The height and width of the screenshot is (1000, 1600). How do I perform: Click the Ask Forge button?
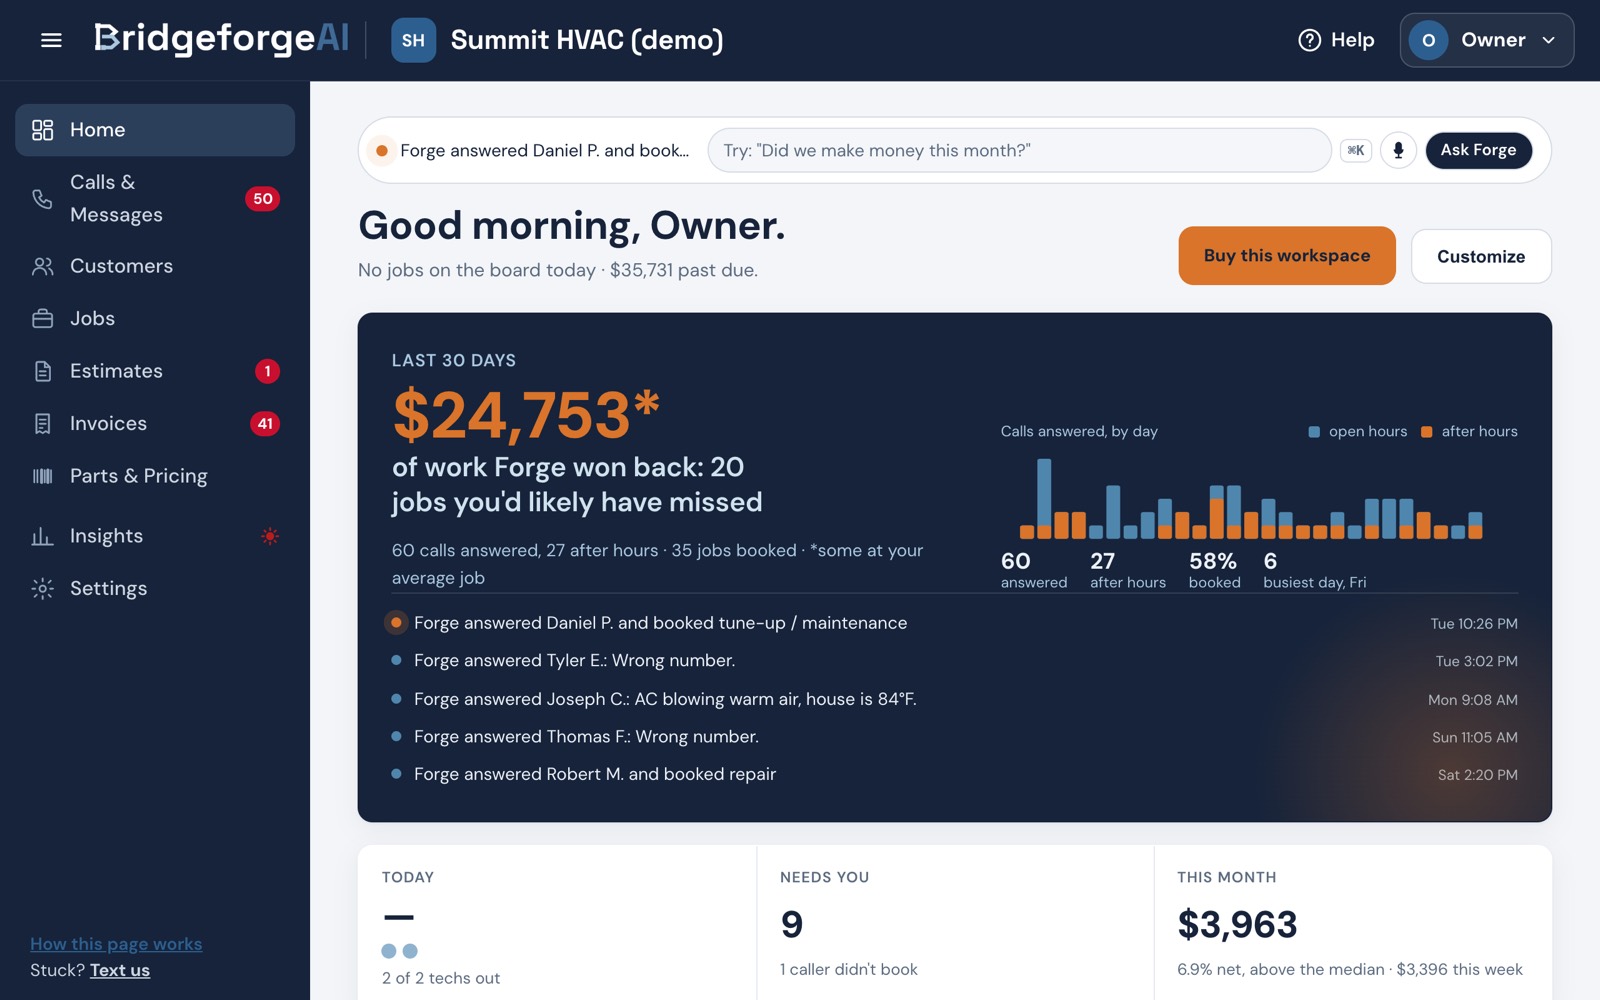tap(1478, 150)
